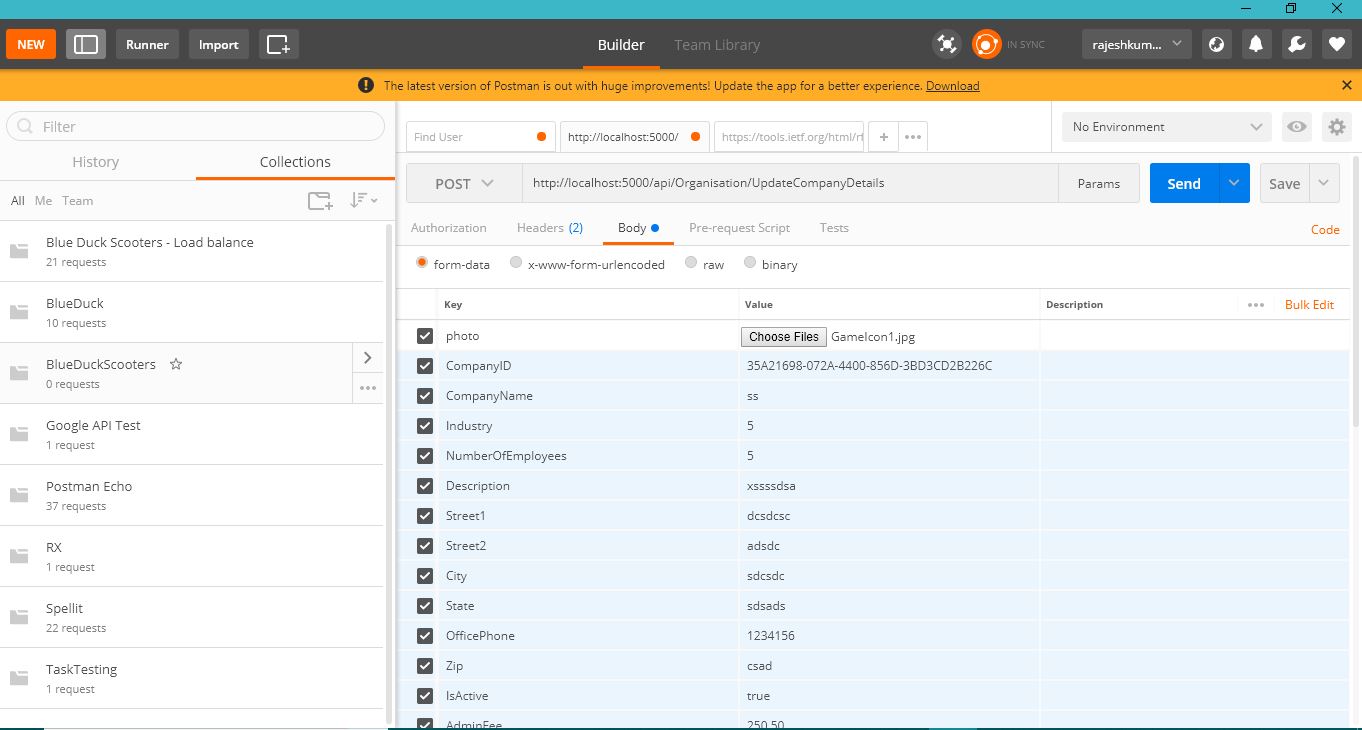Expand the No Environment dropdown
Image resolution: width=1362 pixels, height=730 pixels.
tap(1166, 127)
